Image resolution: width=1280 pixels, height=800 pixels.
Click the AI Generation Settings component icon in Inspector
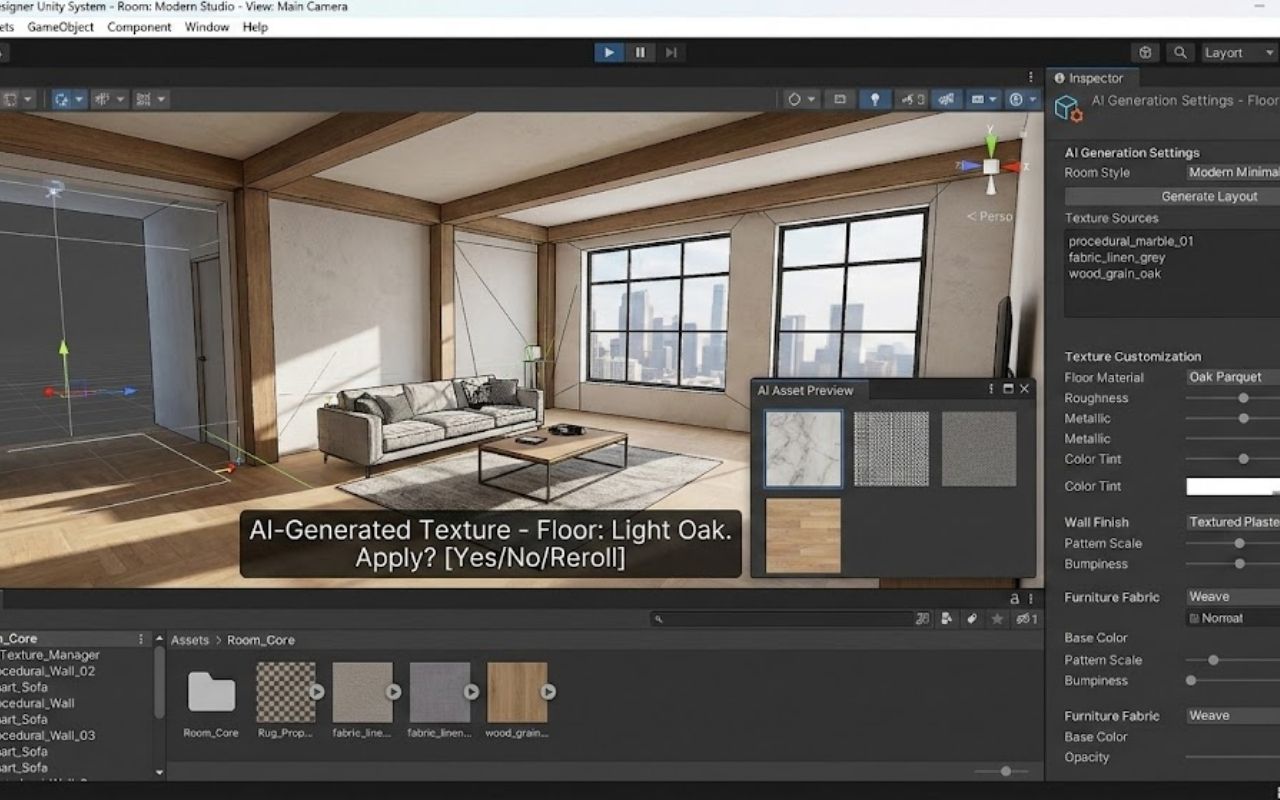pos(1066,107)
